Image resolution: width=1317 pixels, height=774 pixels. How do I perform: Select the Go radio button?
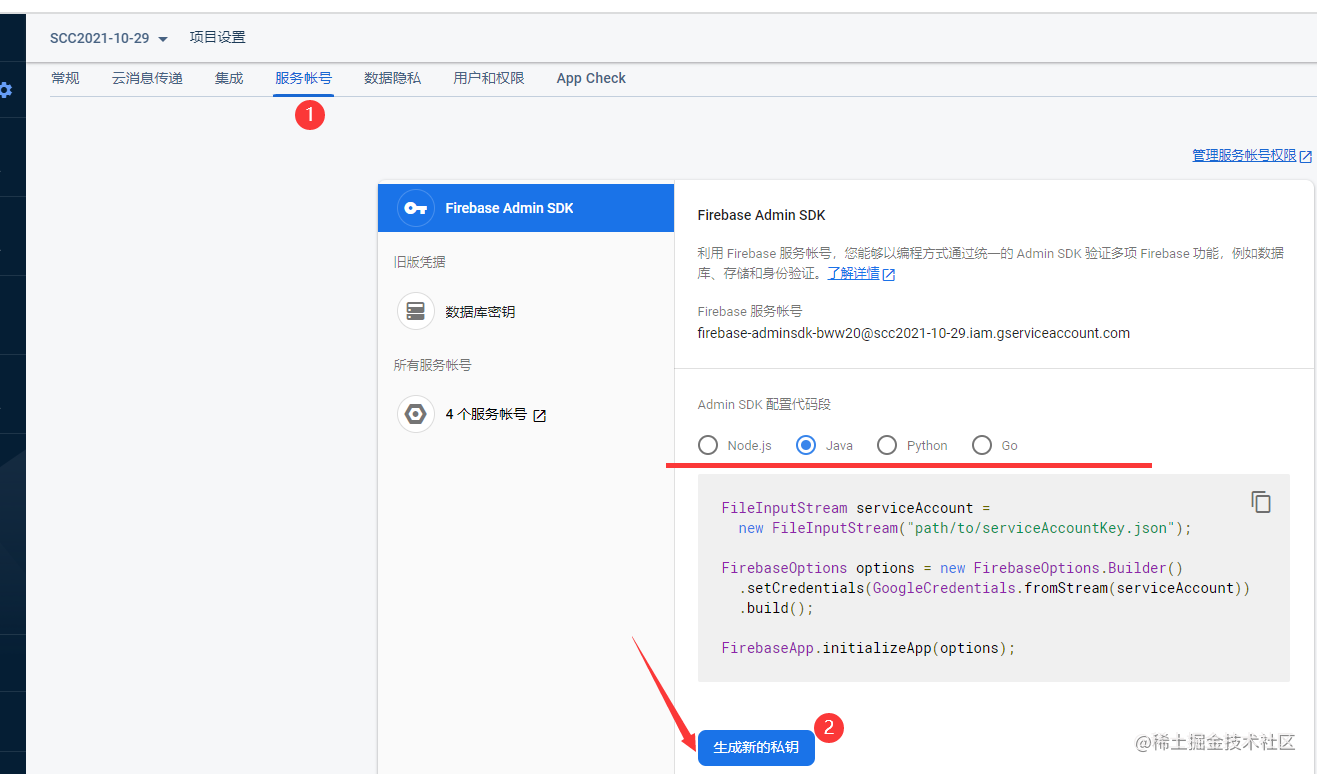pyautogui.click(x=982, y=445)
